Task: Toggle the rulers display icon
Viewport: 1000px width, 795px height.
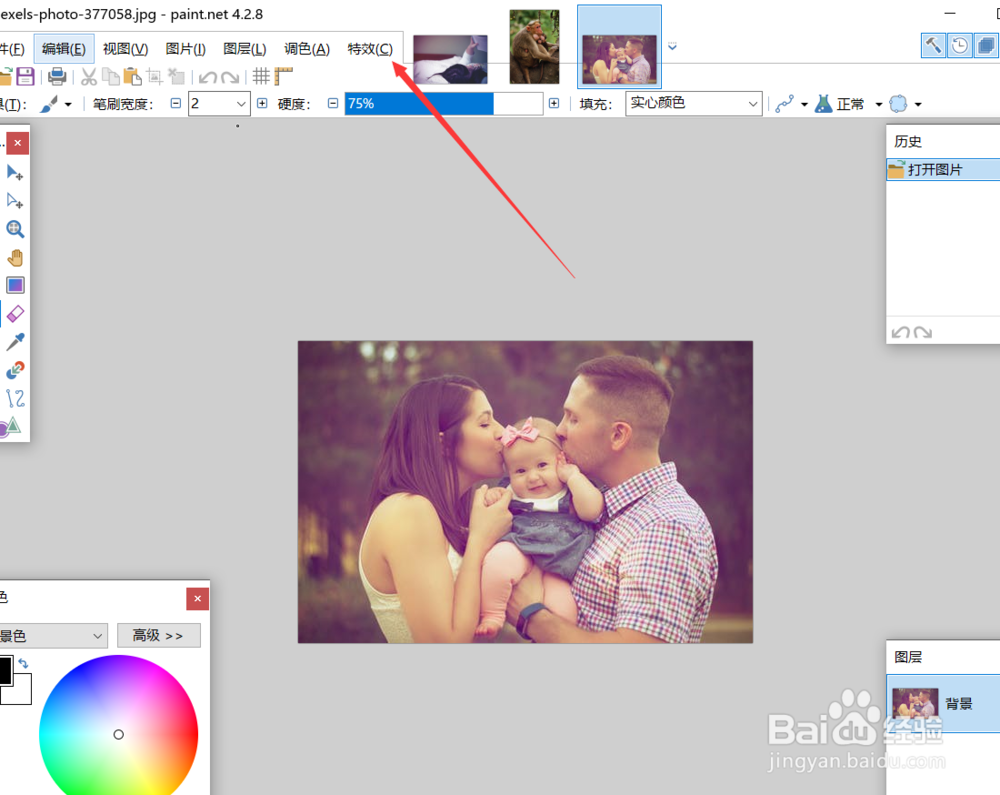Action: click(281, 76)
